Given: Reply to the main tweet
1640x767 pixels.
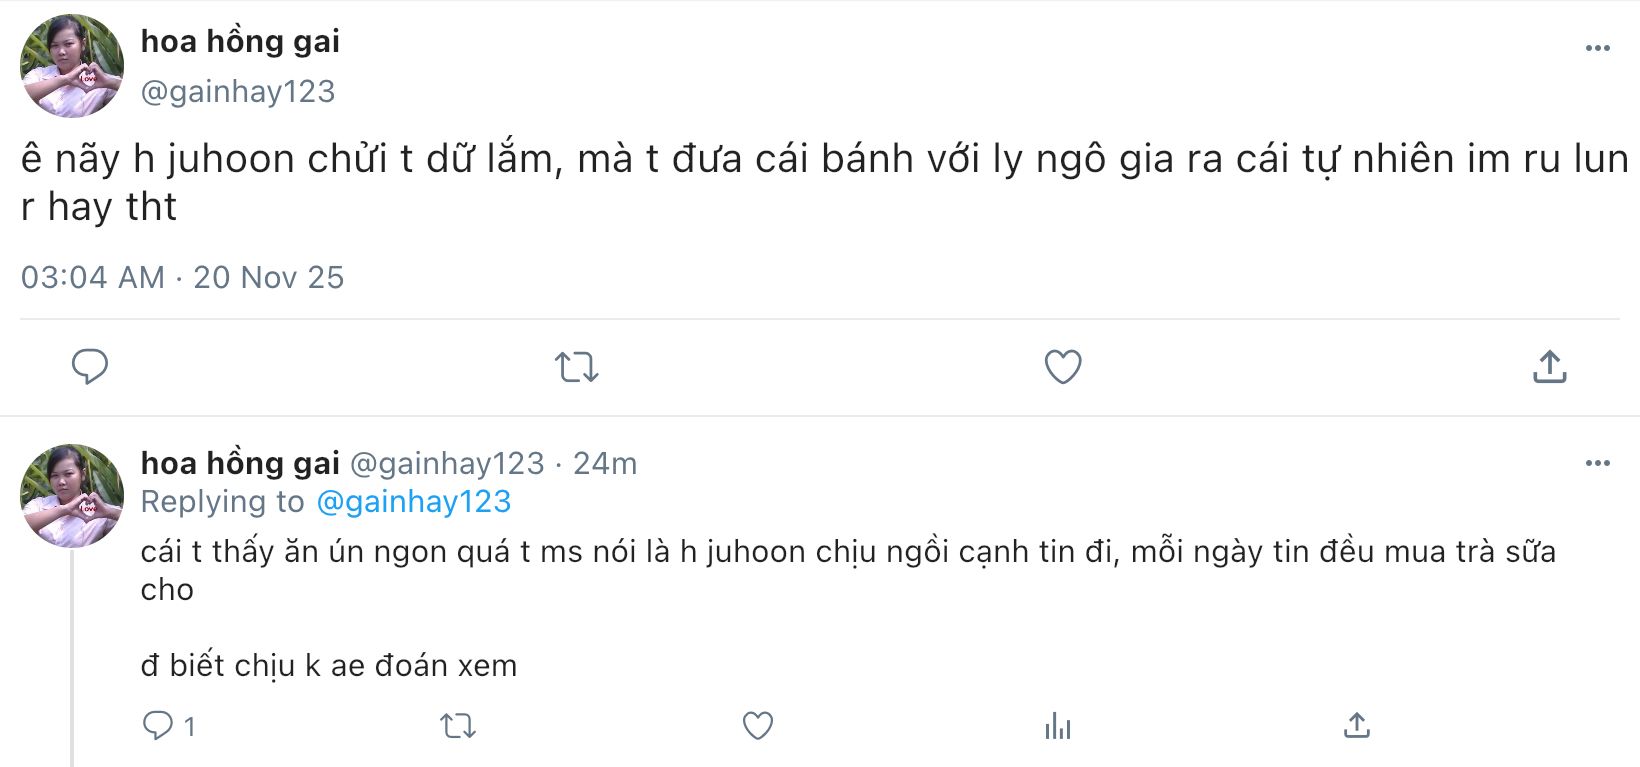Looking at the screenshot, I should [x=90, y=367].
